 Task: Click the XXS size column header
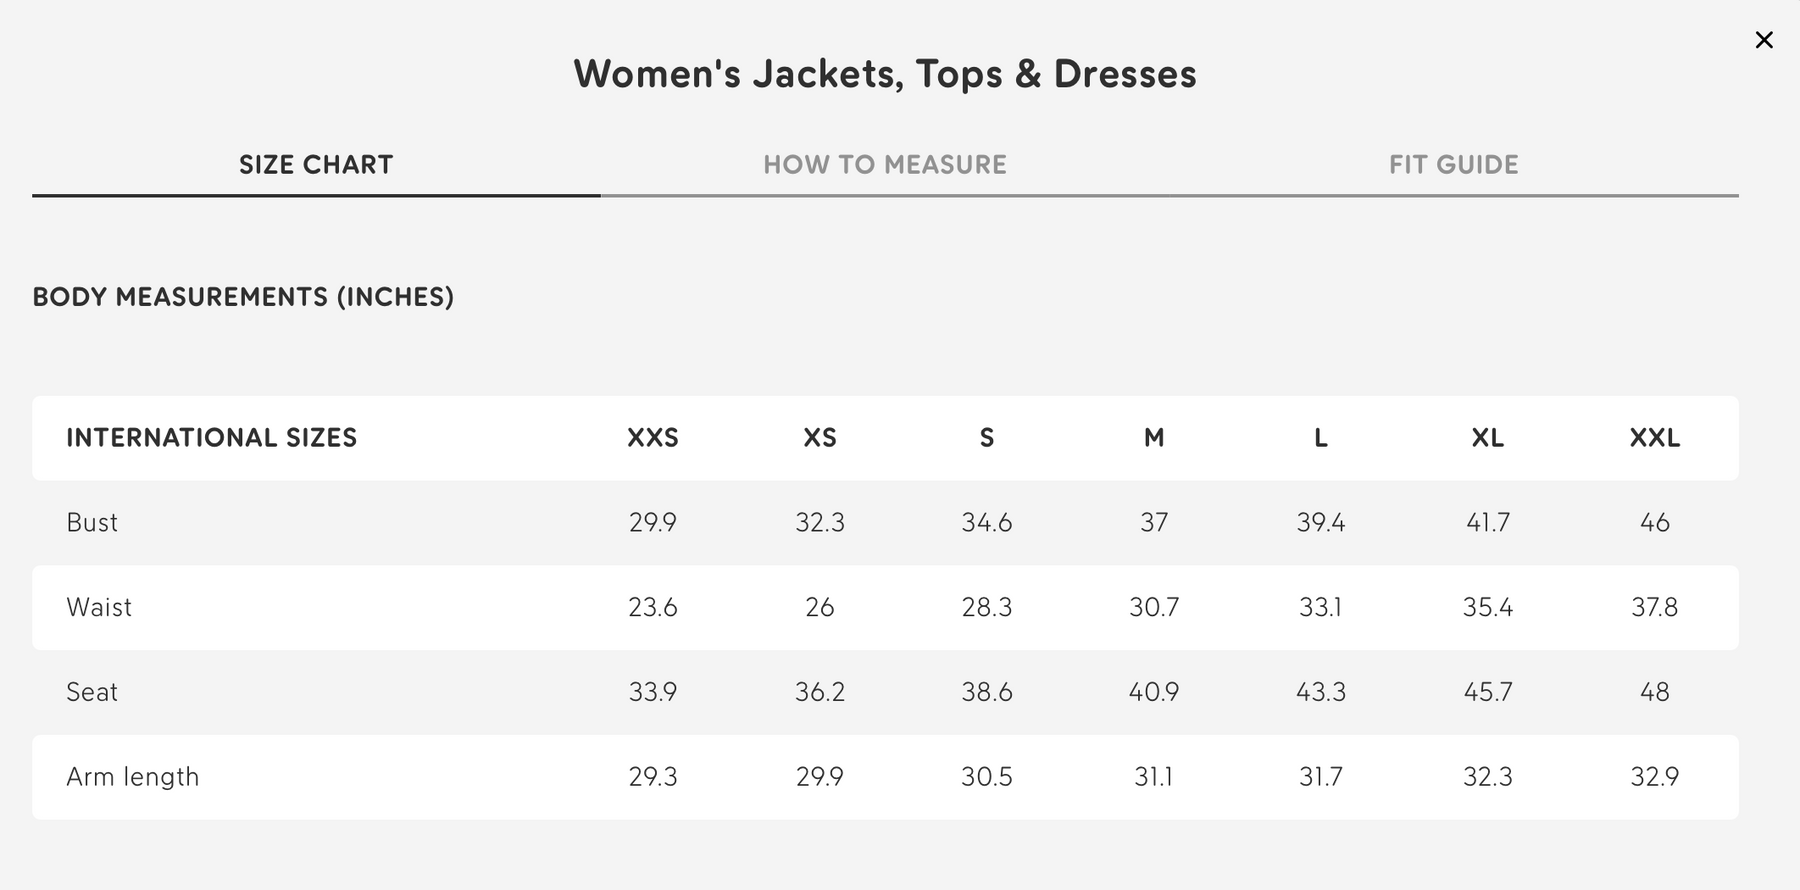point(653,438)
